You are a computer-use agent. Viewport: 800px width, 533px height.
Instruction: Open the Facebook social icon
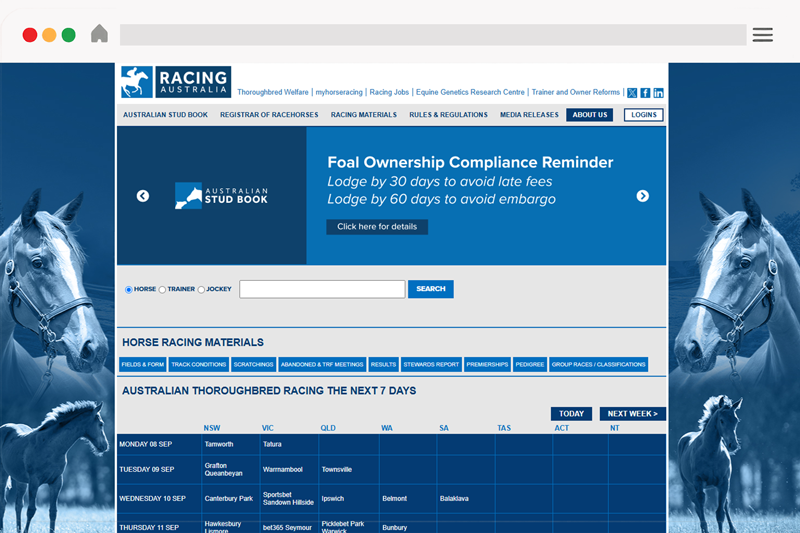coord(645,93)
